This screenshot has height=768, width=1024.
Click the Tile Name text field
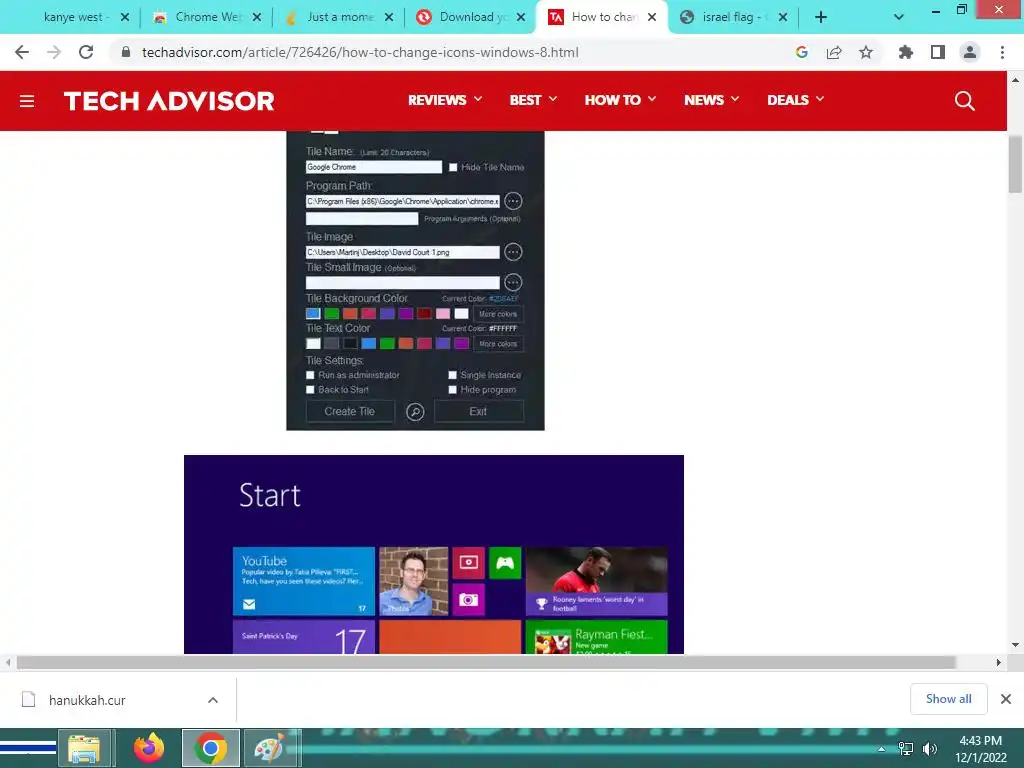tap(374, 167)
